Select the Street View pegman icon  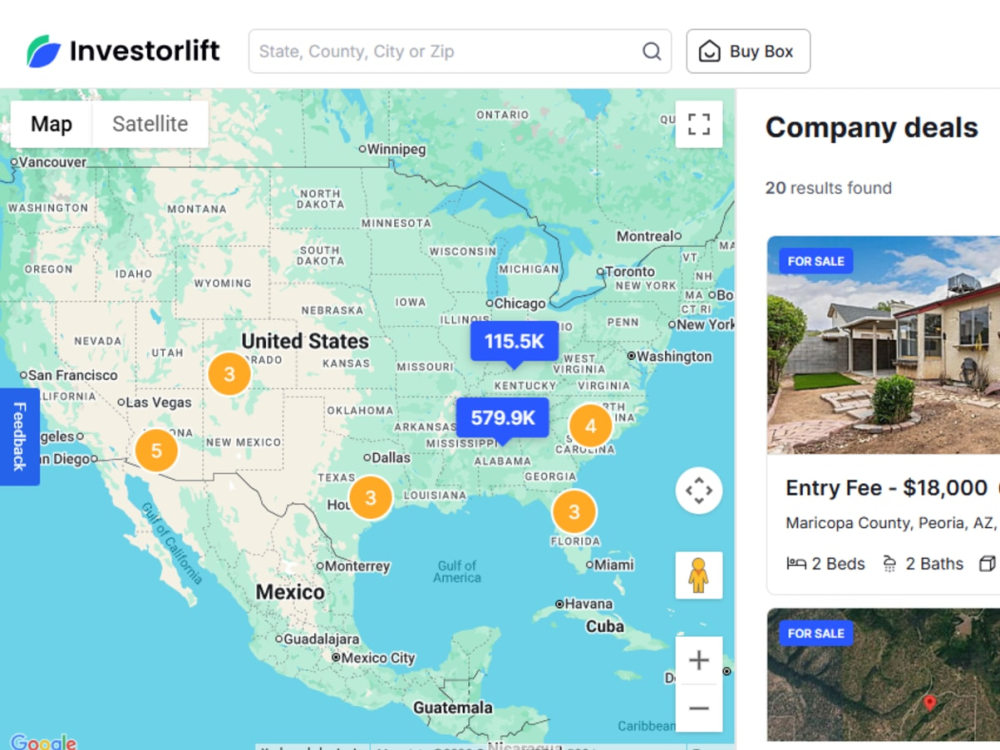click(x=699, y=575)
